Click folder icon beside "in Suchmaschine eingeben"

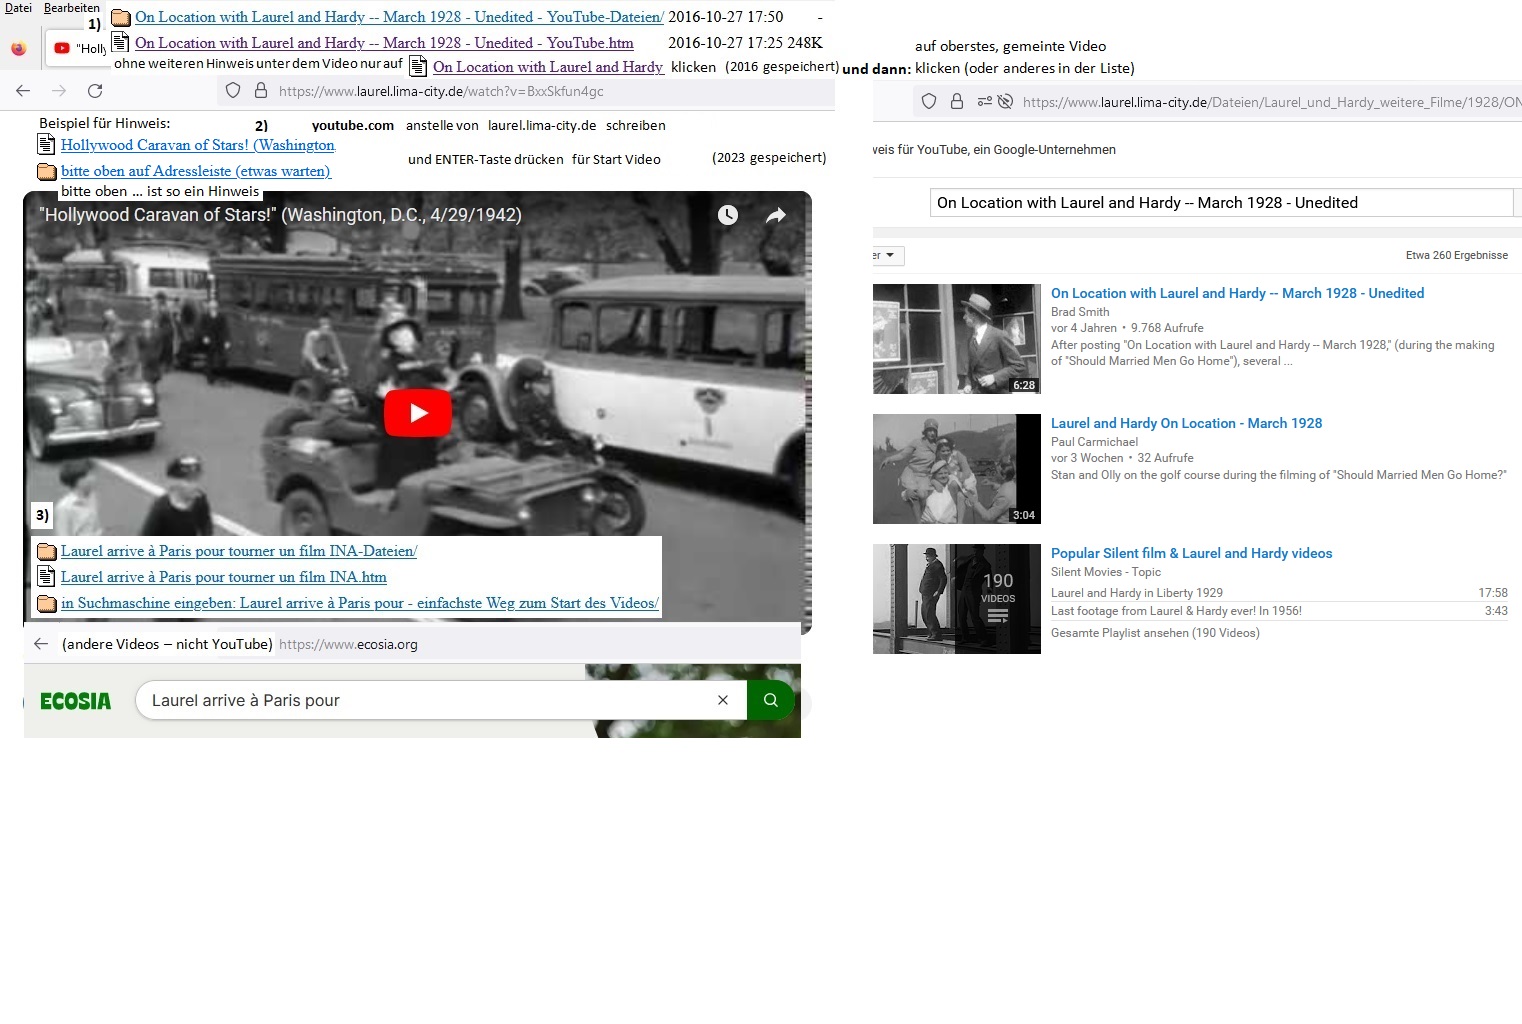[x=46, y=603]
